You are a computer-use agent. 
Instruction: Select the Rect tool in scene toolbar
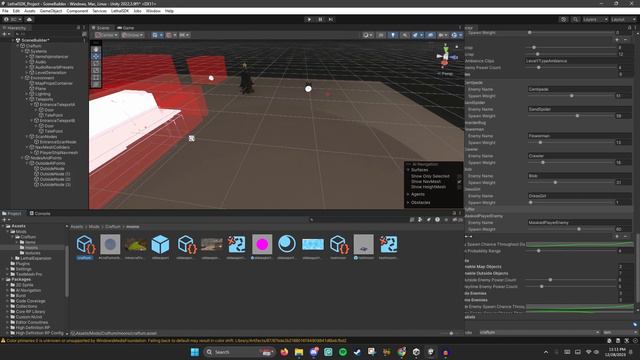(96, 77)
